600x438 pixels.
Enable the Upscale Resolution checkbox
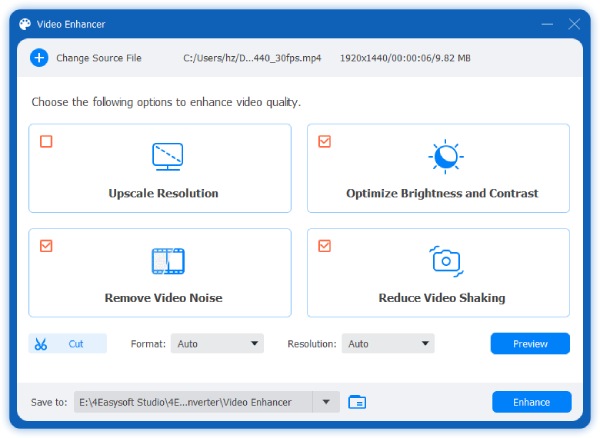[x=46, y=142]
